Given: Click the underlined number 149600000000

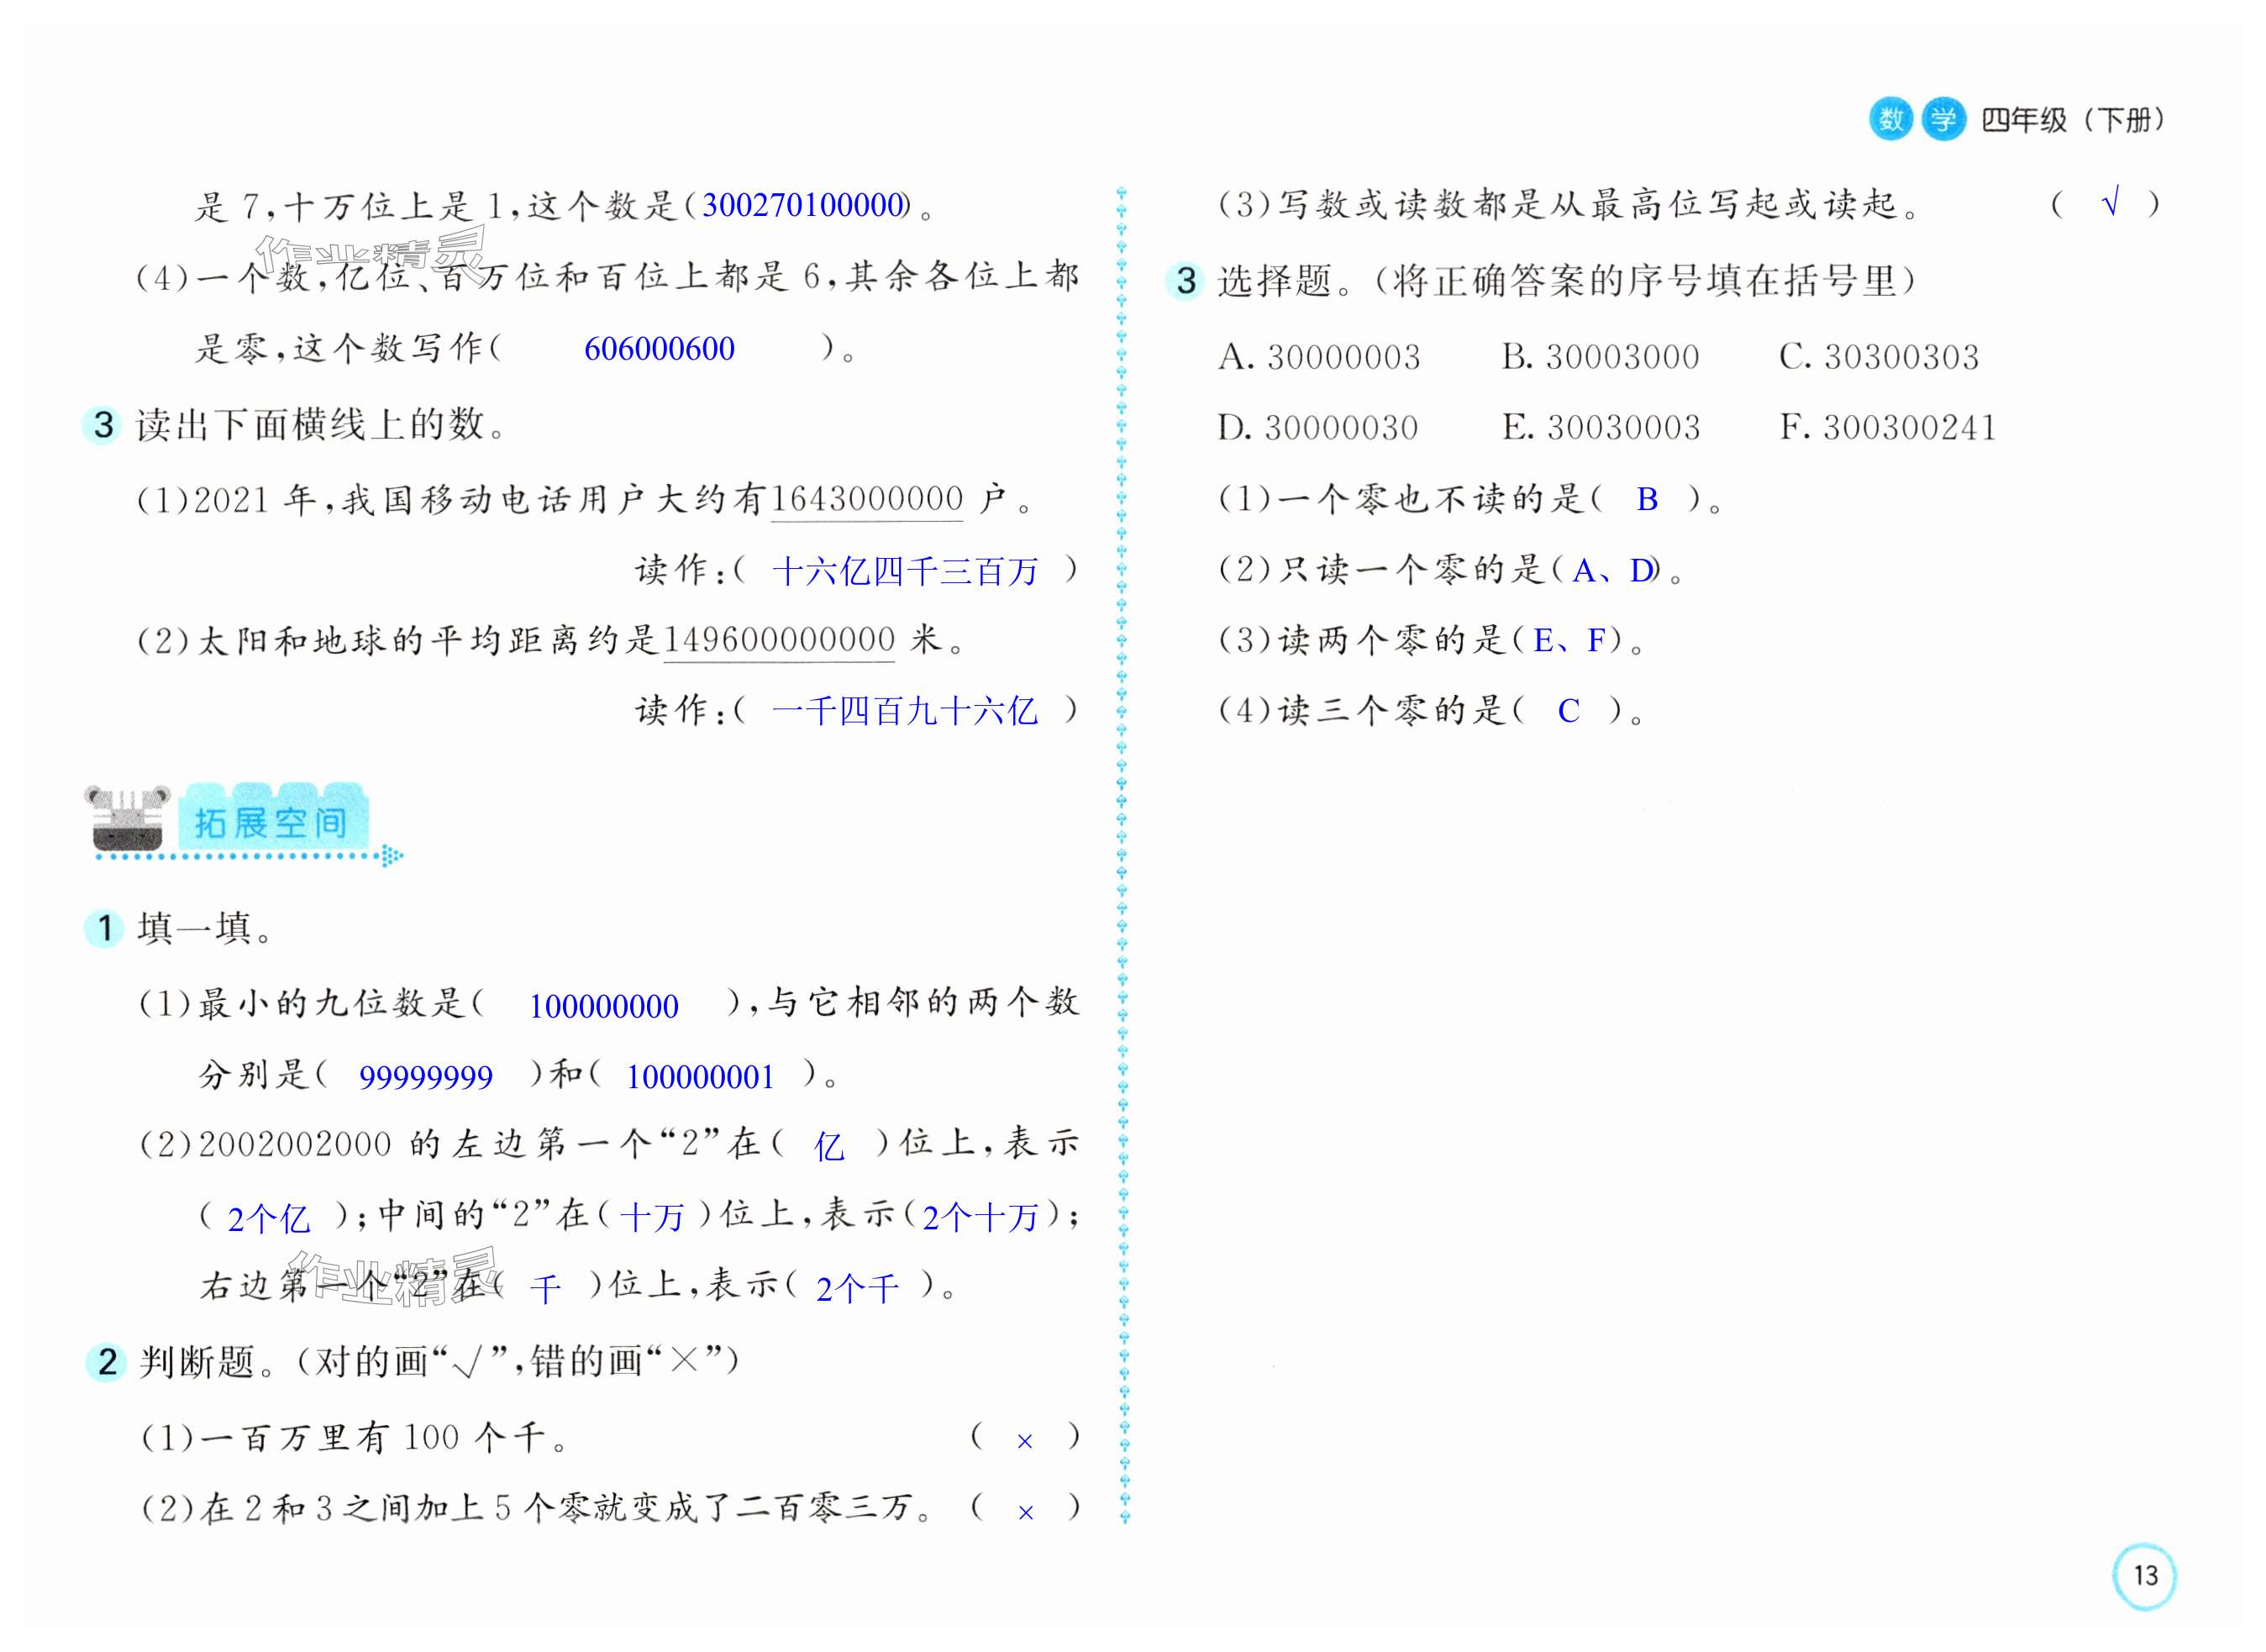Looking at the screenshot, I should point(779,640).
